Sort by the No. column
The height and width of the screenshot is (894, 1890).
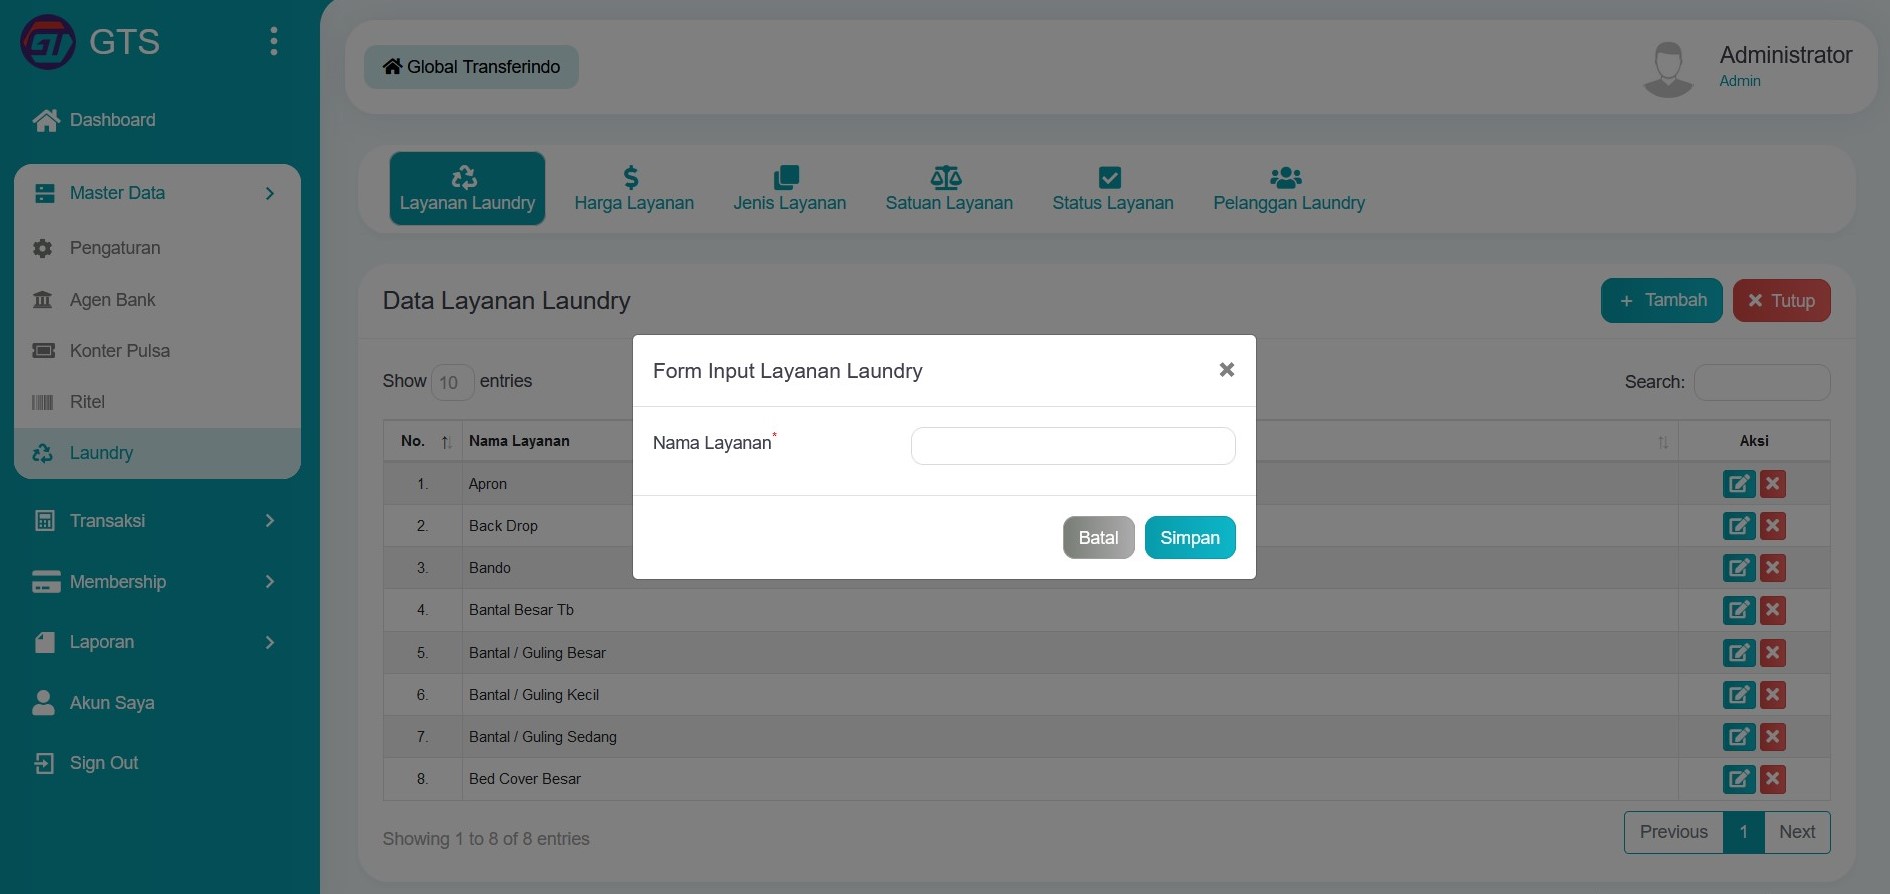tap(422, 441)
